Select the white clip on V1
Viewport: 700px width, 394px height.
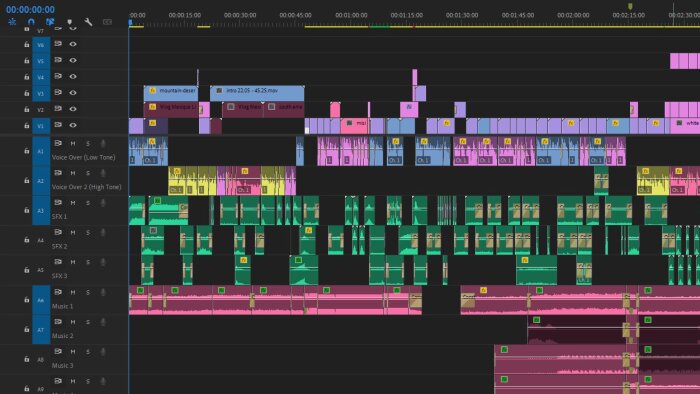click(685, 126)
